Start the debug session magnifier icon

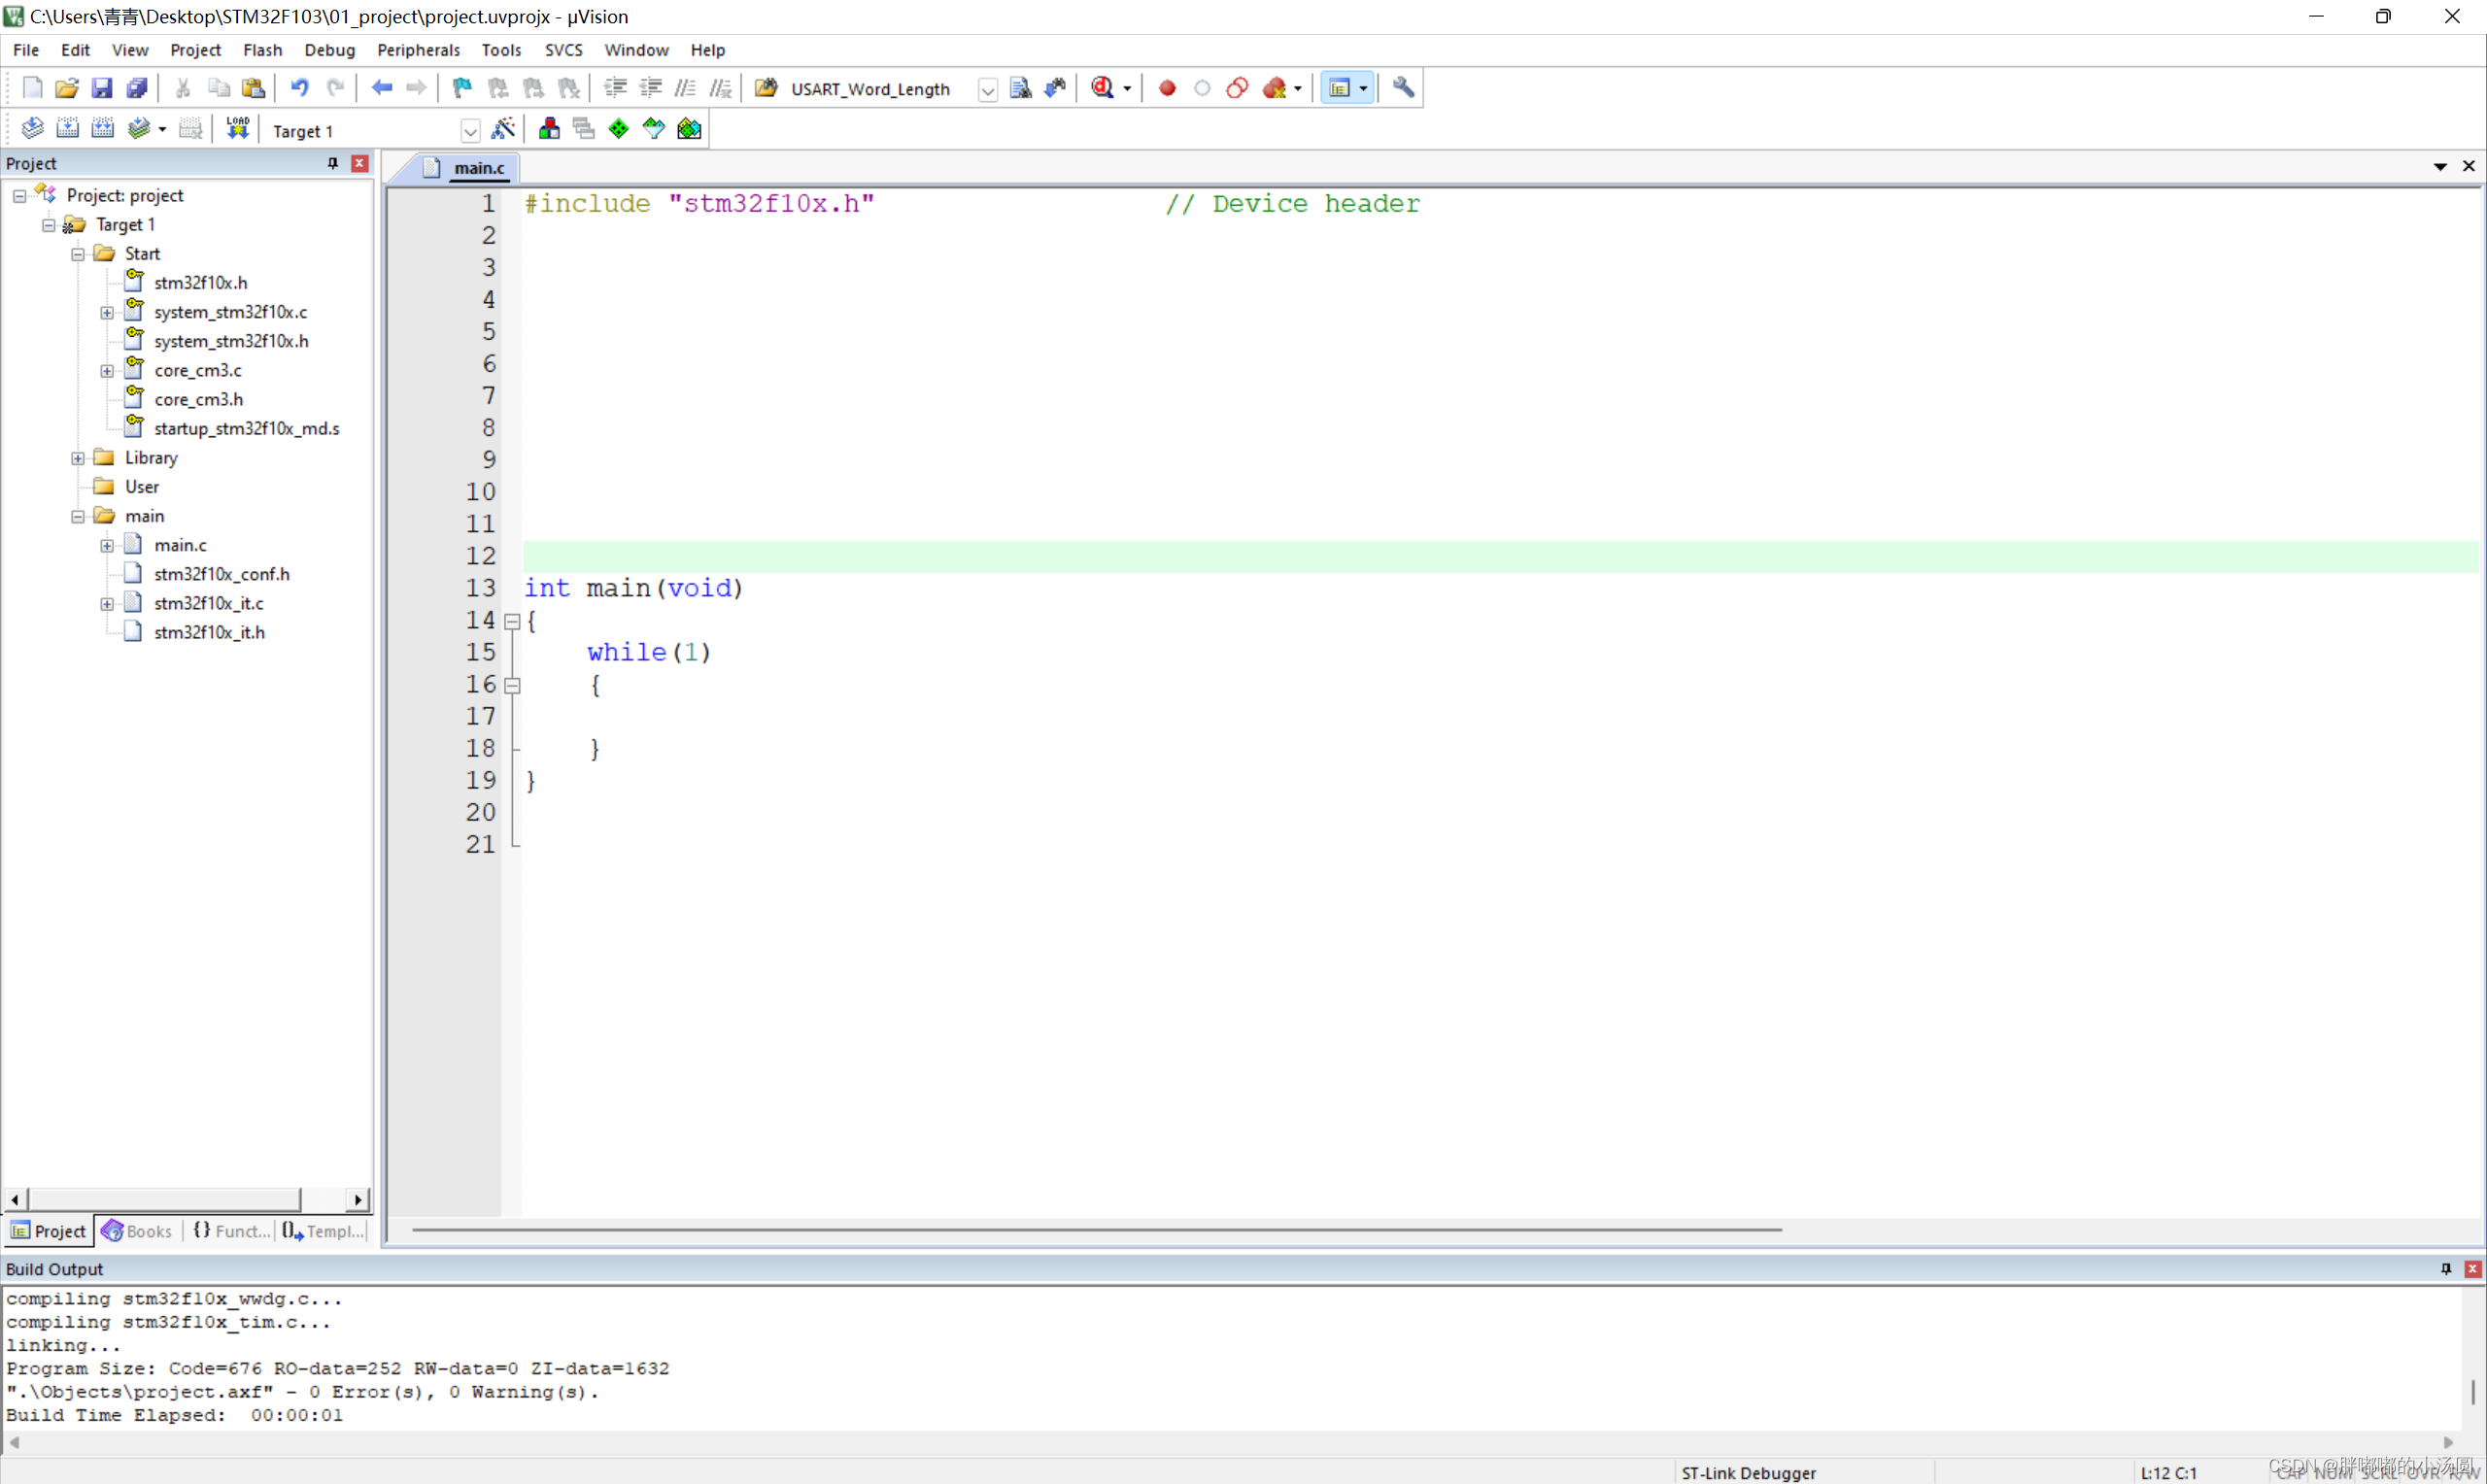[x=1102, y=88]
